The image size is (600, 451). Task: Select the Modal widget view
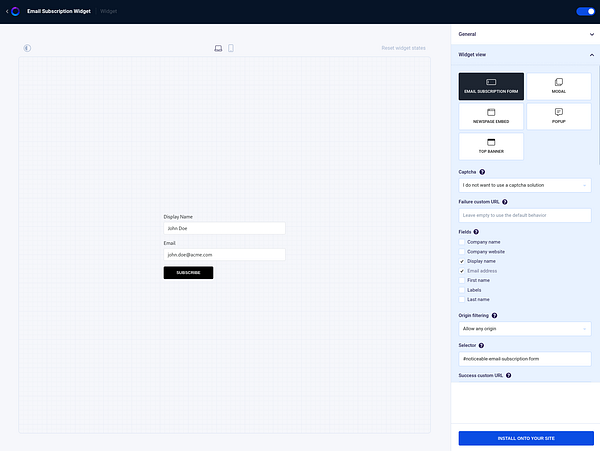point(559,86)
